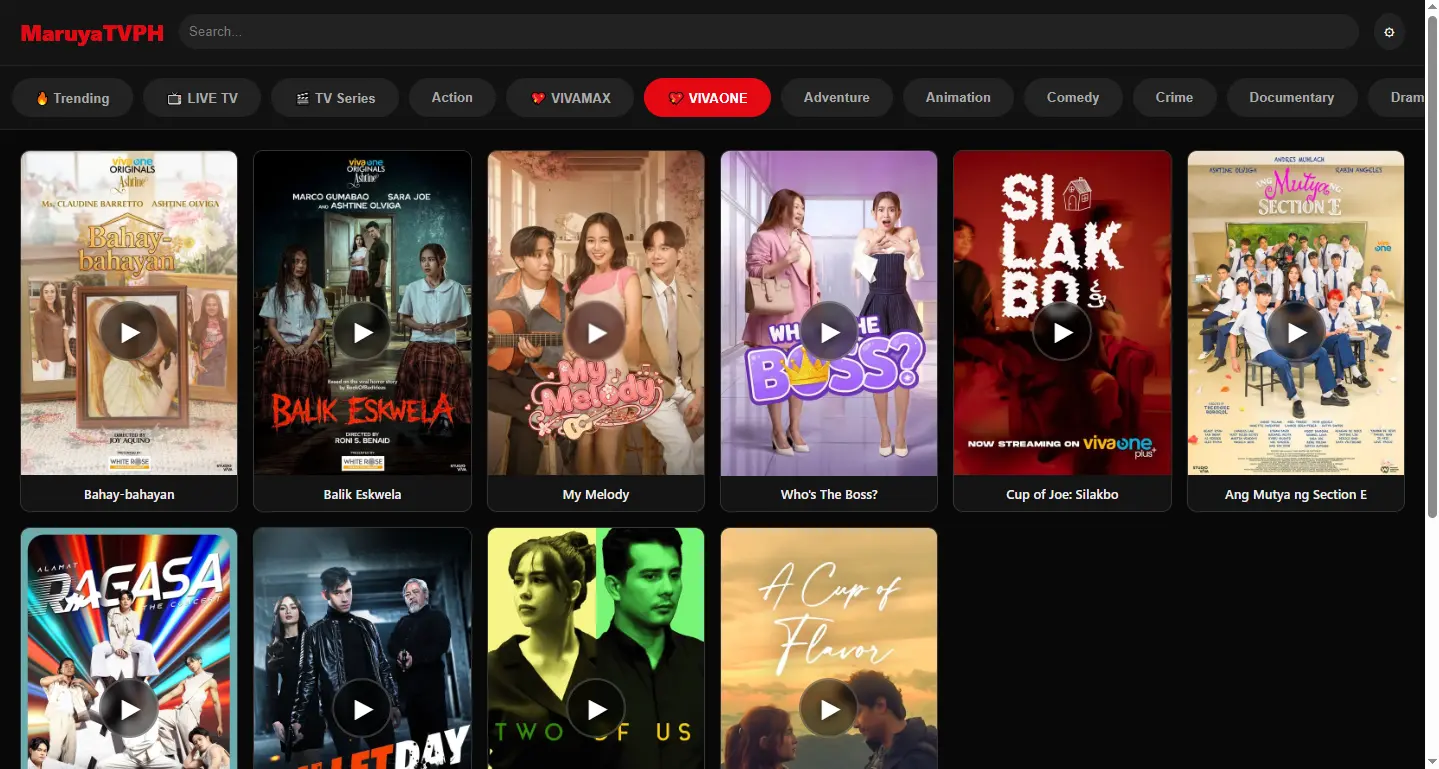Open the LIVE TV category
The height and width of the screenshot is (769, 1439).
(x=202, y=98)
